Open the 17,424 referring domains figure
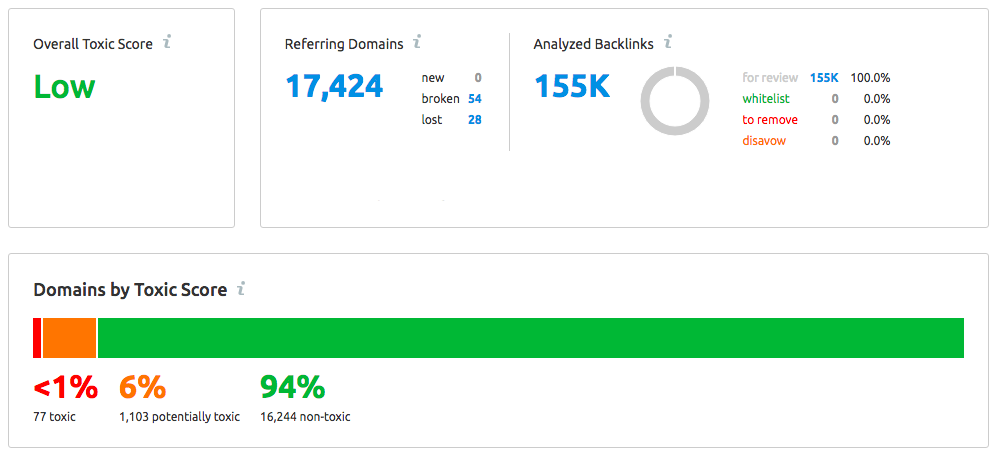Image resolution: width=997 pixels, height=454 pixels. (334, 86)
